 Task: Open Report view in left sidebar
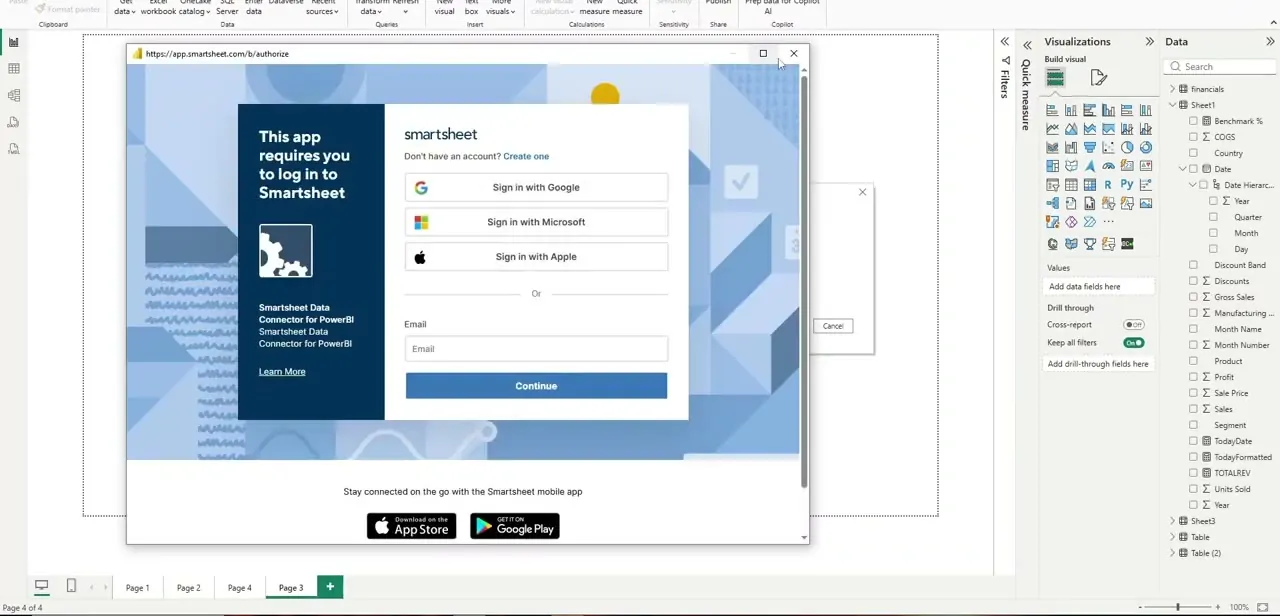tap(14, 42)
